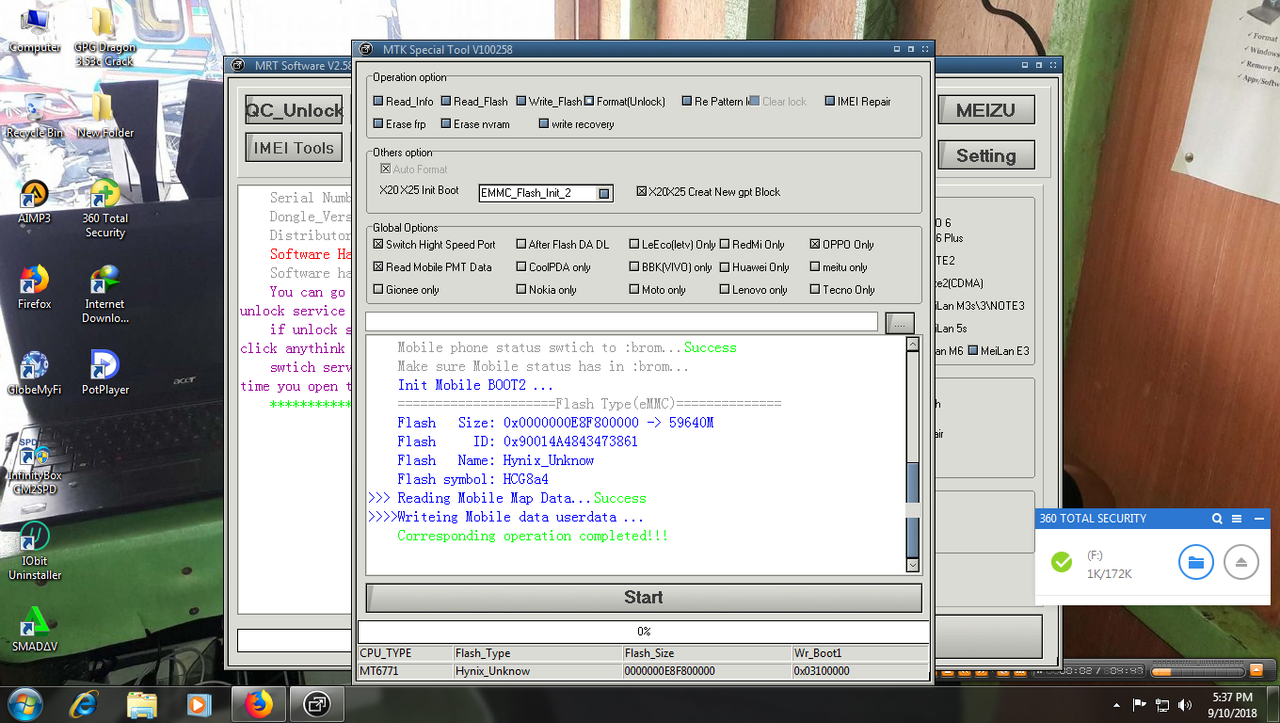Toggle X20X25 Creat New gpt Block
This screenshot has width=1280, height=723.
[708, 192]
